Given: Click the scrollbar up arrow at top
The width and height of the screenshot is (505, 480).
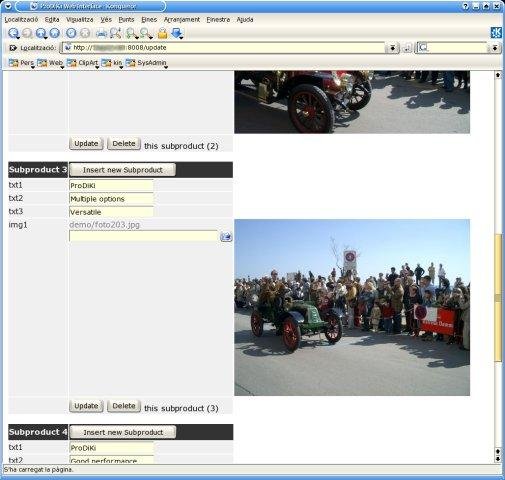Looking at the screenshot, I should [x=498, y=75].
